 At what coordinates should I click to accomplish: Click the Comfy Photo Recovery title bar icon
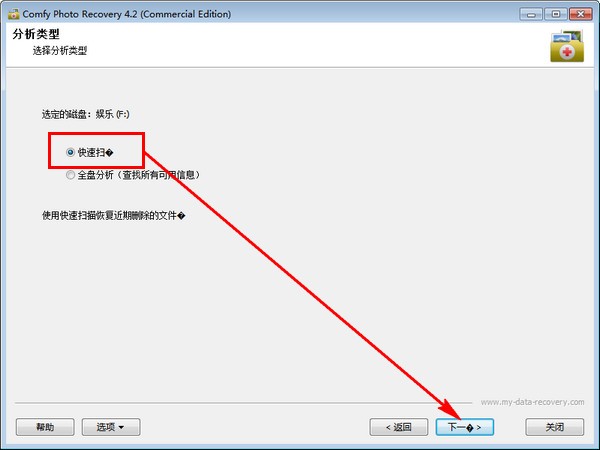pos(14,14)
